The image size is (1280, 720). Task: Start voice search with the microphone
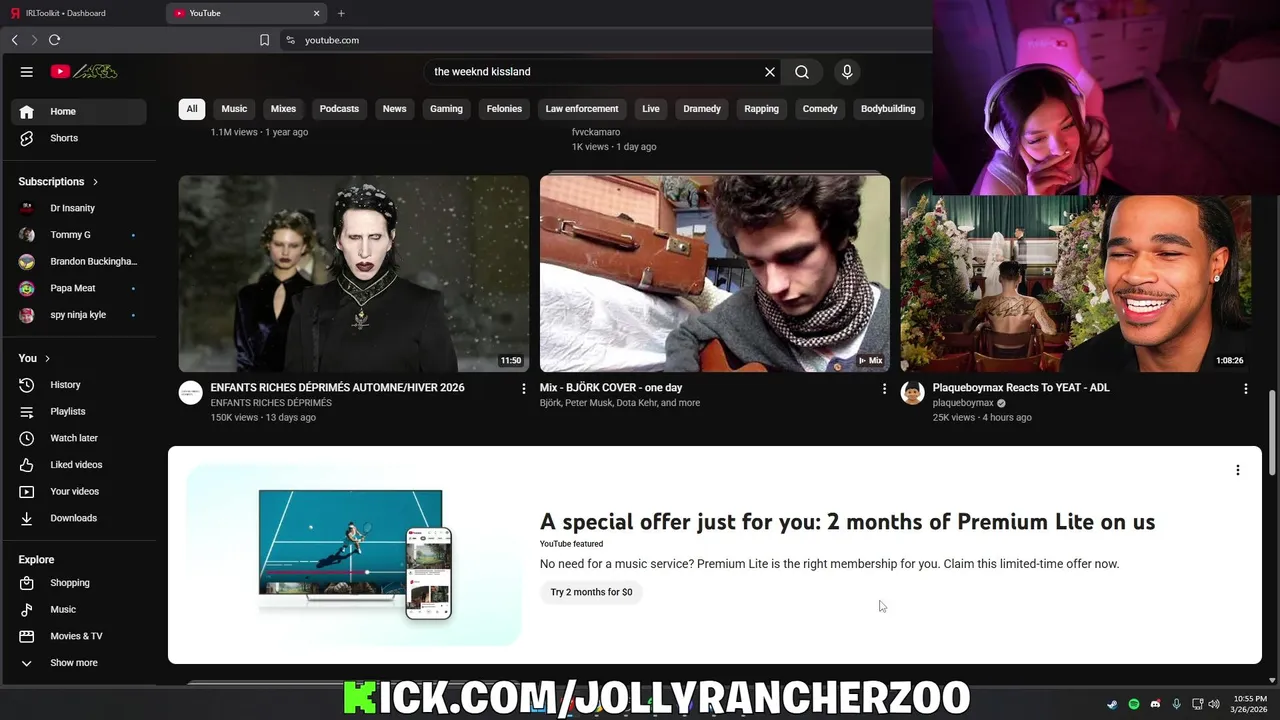(x=847, y=72)
